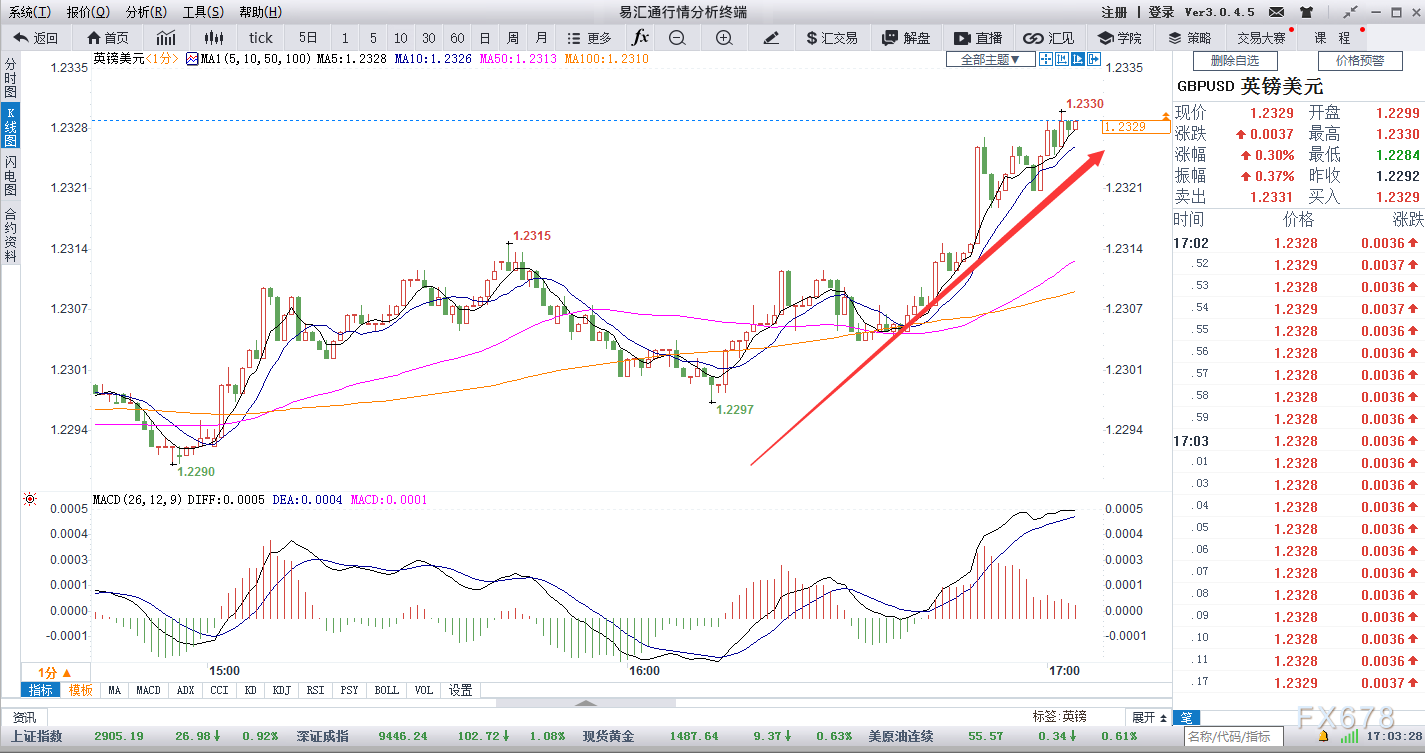Open the 首页 home page
This screenshot has height=753, width=1425.
pyautogui.click(x=108, y=38)
